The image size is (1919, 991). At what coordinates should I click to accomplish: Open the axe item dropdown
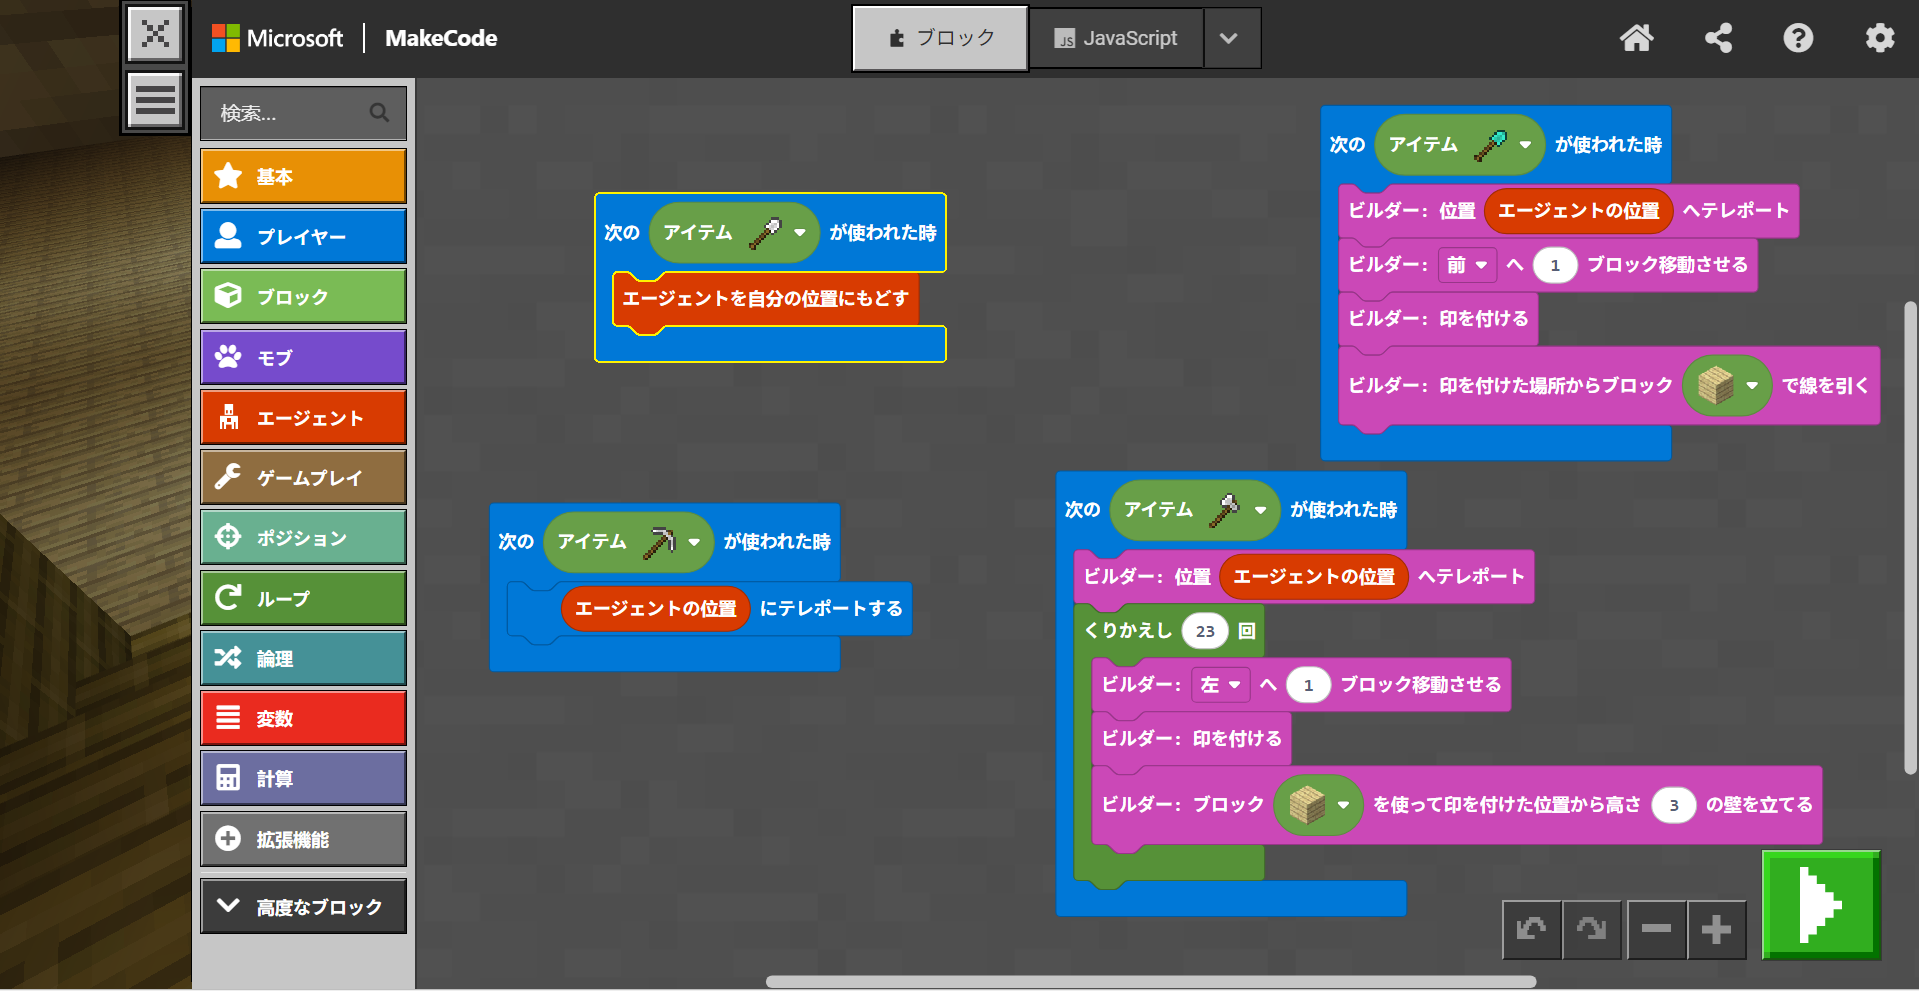(x=1260, y=510)
